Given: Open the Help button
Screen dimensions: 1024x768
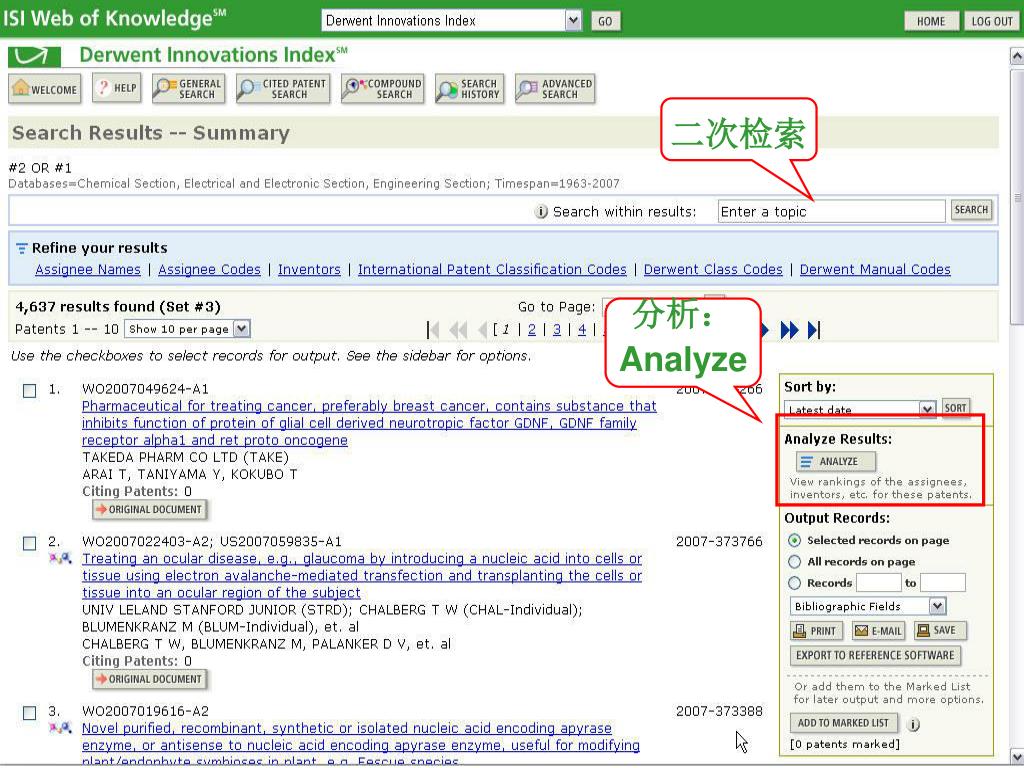Looking at the screenshot, I should (117, 88).
